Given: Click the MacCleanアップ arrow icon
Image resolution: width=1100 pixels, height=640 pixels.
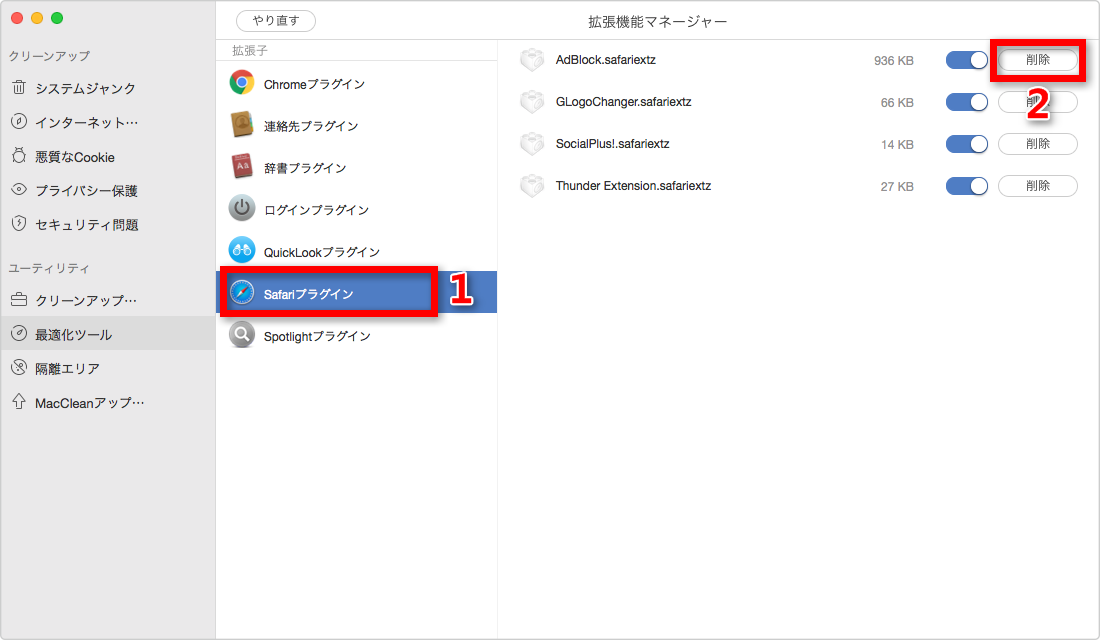Looking at the screenshot, I should (x=19, y=401).
